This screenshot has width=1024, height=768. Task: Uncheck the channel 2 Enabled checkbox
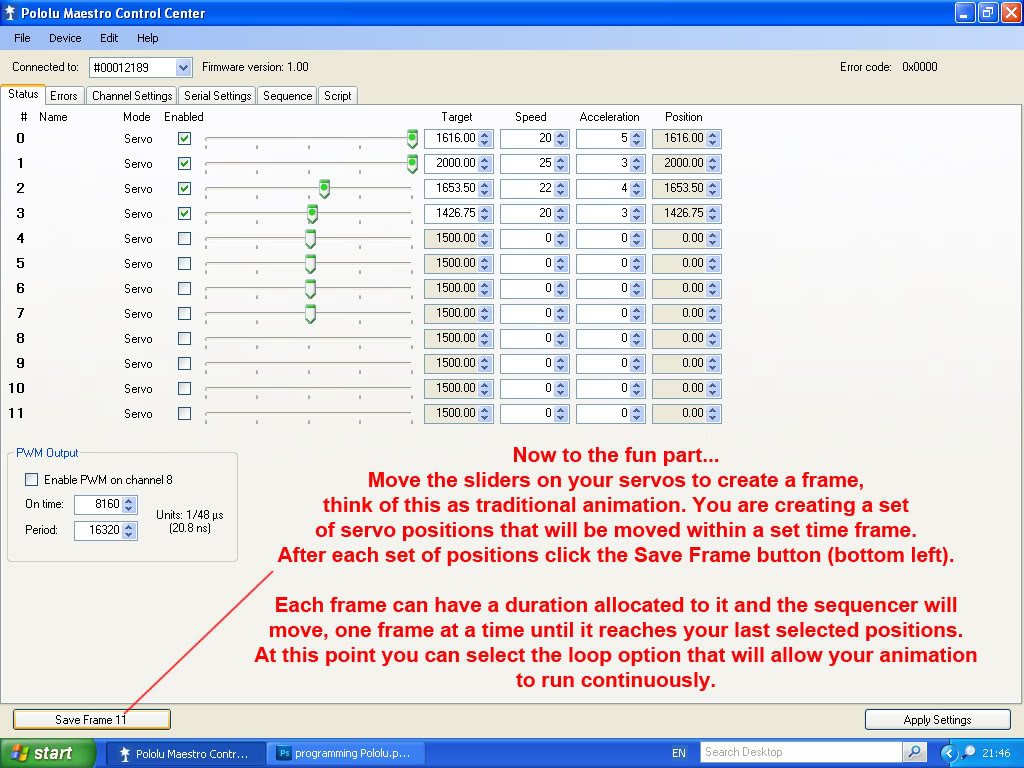click(x=185, y=189)
